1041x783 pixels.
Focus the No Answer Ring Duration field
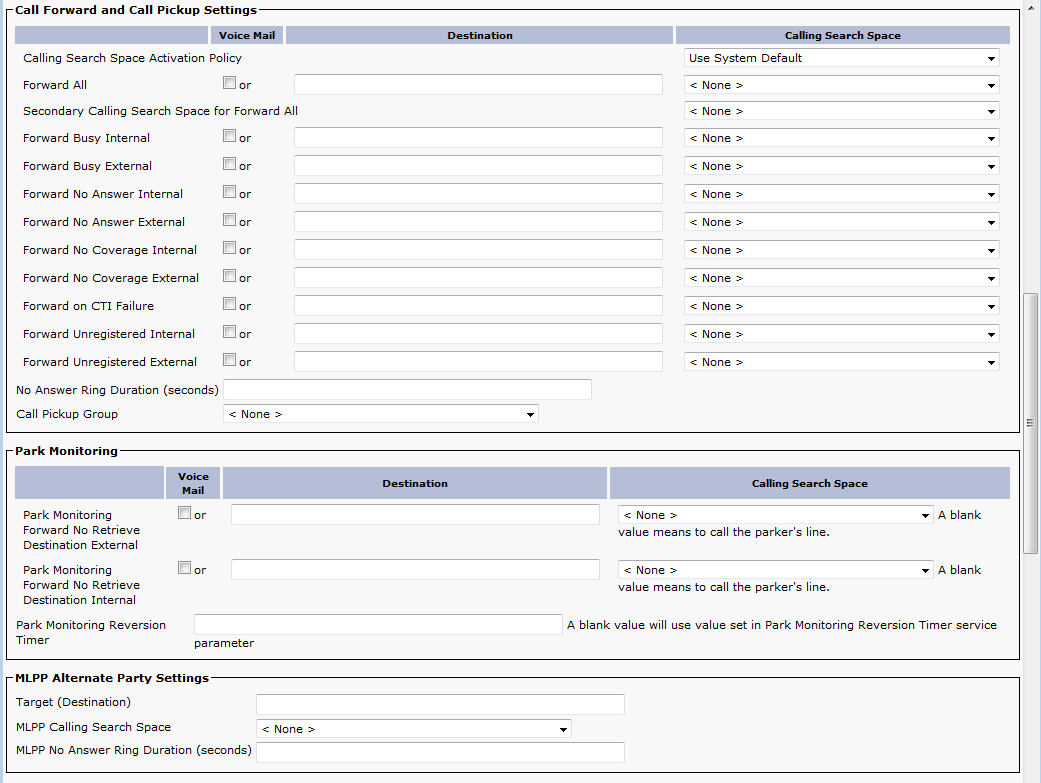pyautogui.click(x=407, y=390)
